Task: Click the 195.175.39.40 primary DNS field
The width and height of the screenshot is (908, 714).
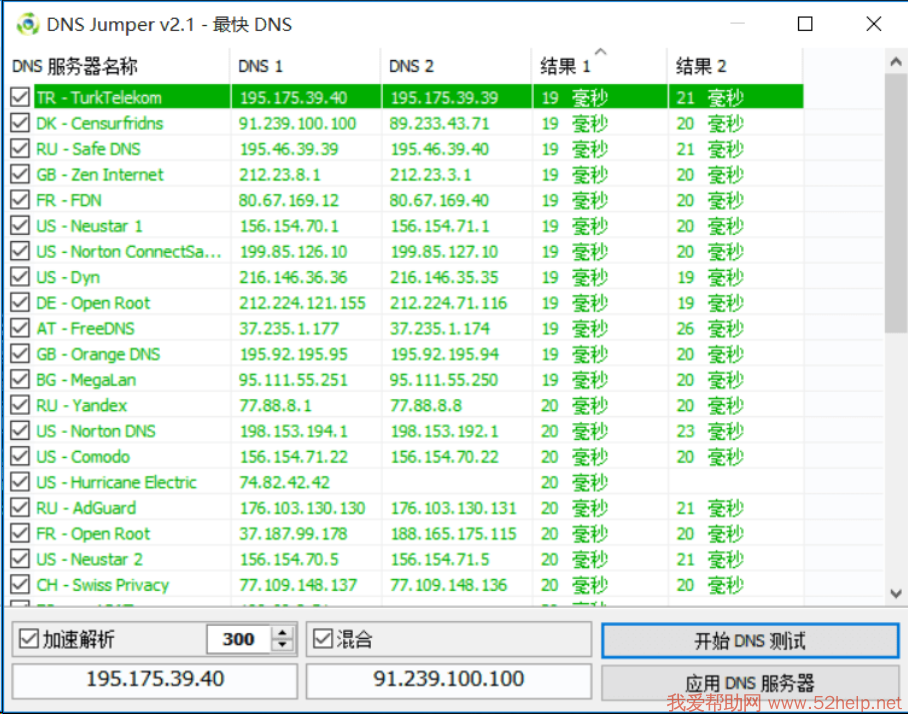Action: point(155,679)
